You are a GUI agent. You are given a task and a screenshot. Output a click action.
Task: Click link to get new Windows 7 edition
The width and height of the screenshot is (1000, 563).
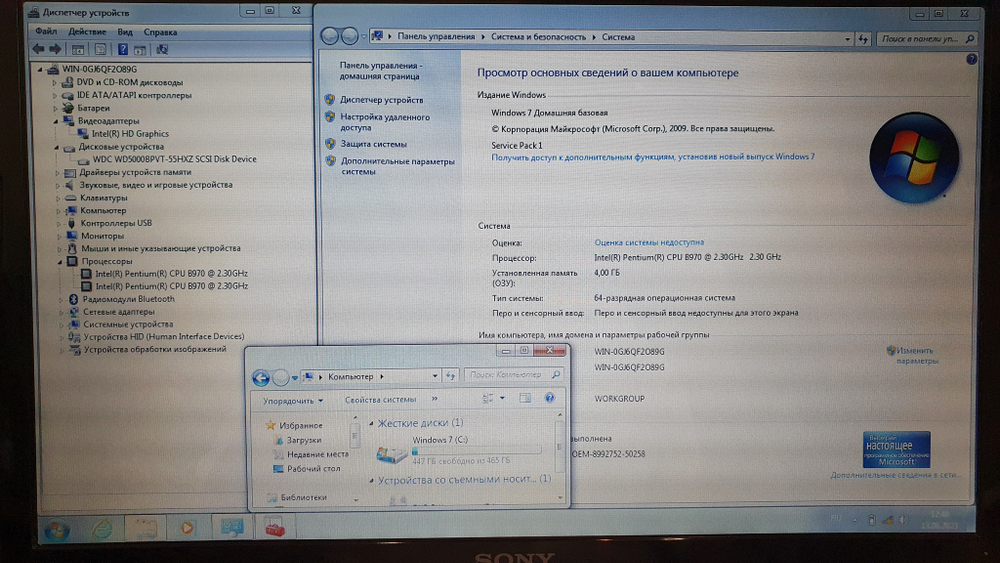(x=652, y=156)
